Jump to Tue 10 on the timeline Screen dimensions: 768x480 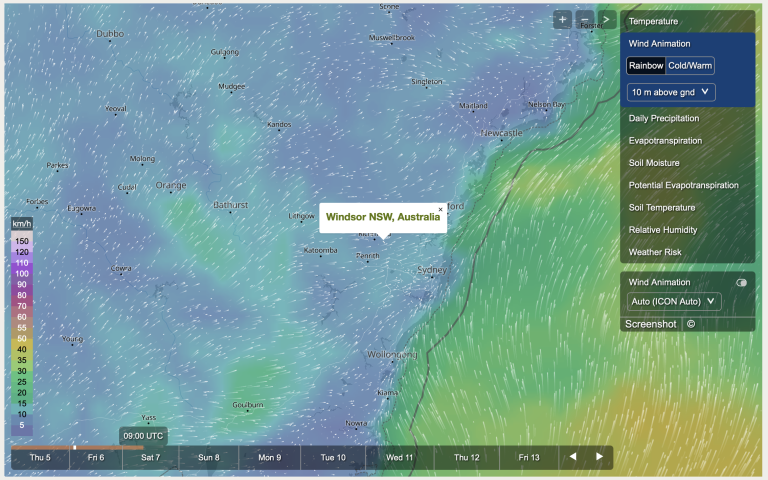click(333, 457)
